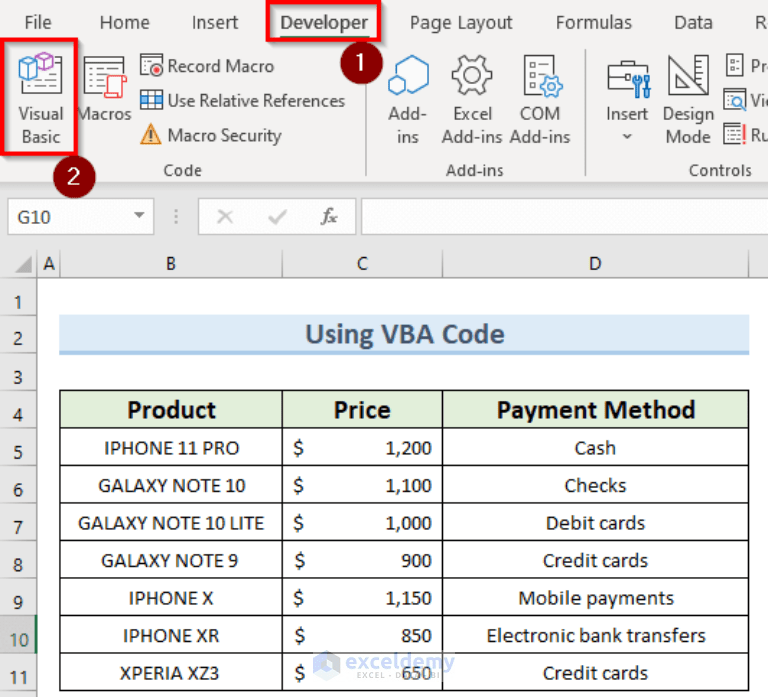Select the 'Mobile payments' cell
The image size is (768, 697).
tap(595, 598)
